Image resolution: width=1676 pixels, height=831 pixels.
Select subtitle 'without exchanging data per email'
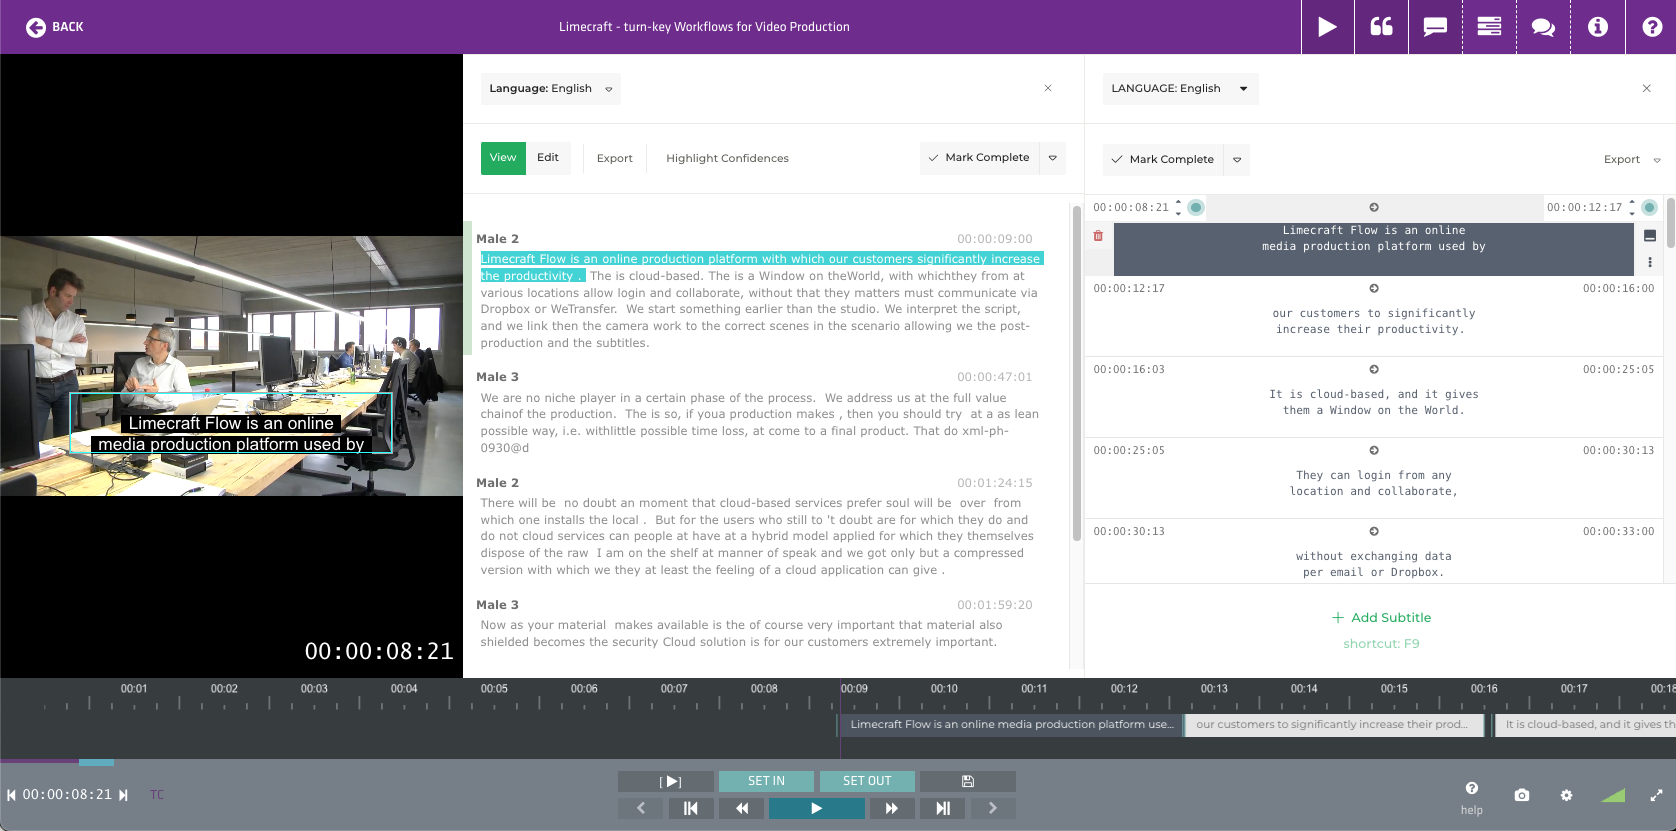coord(1373,564)
